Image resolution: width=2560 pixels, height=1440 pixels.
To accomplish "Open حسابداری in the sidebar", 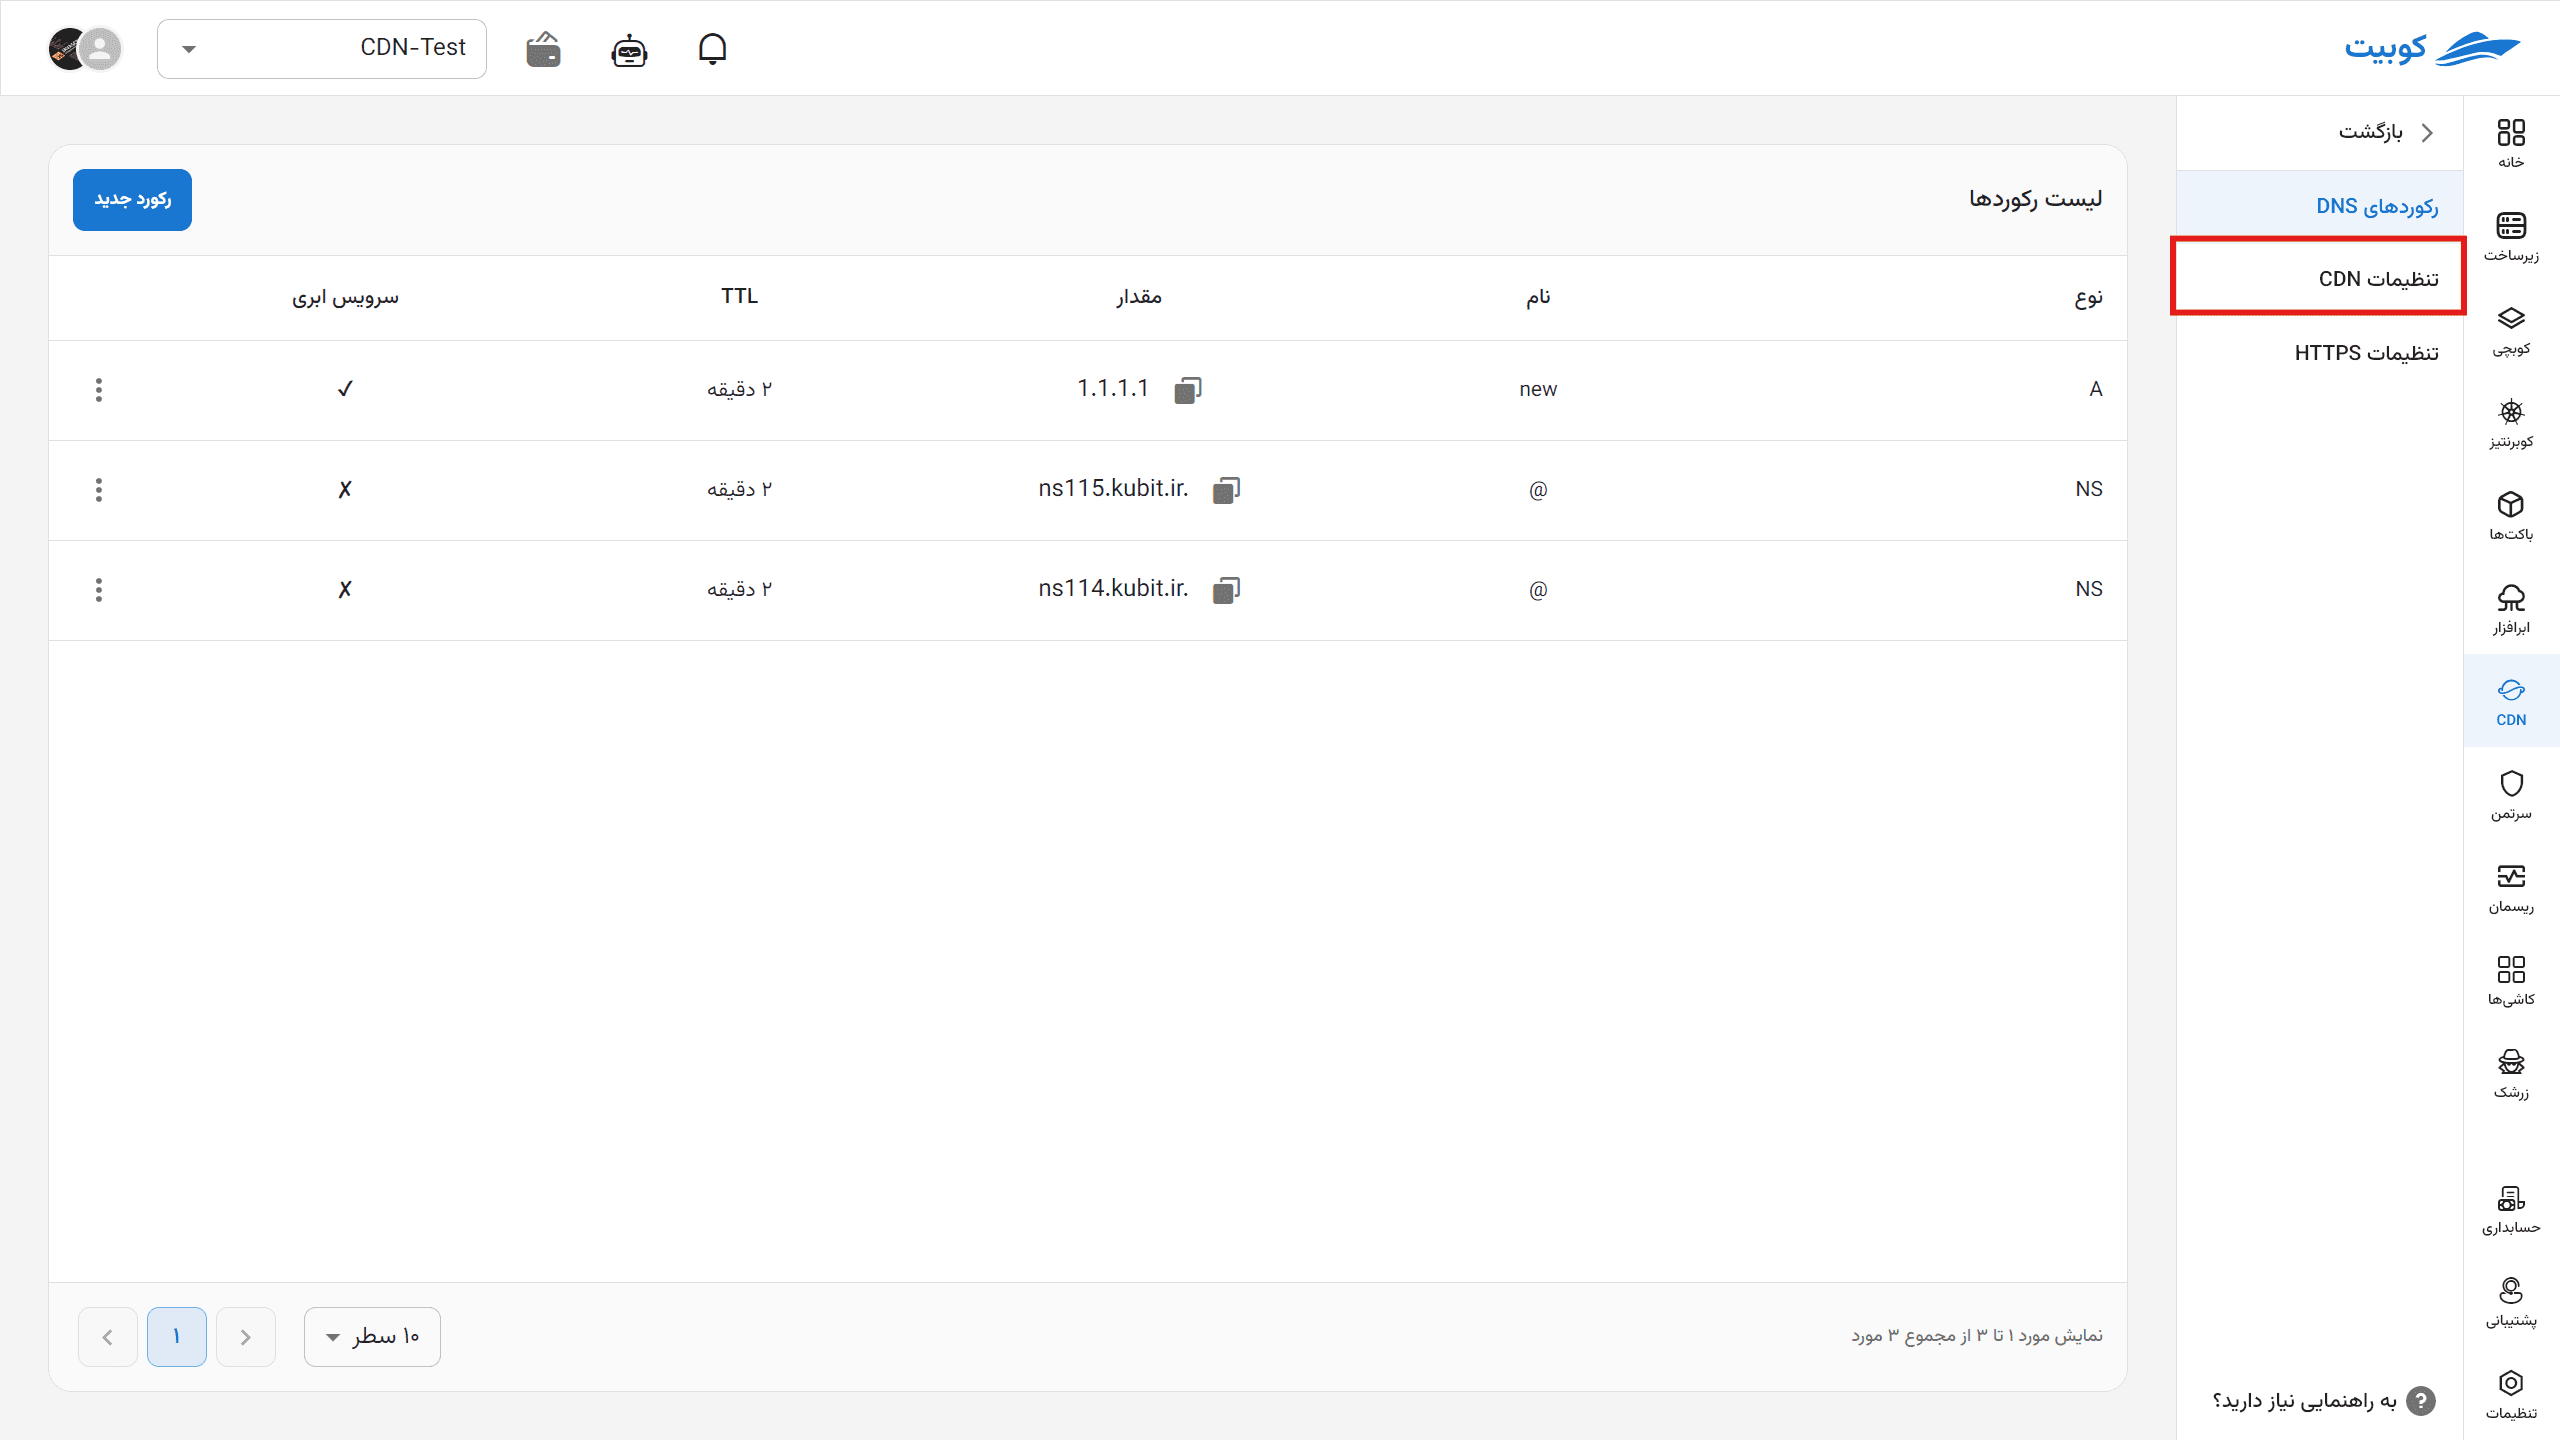I will (x=2511, y=1210).
